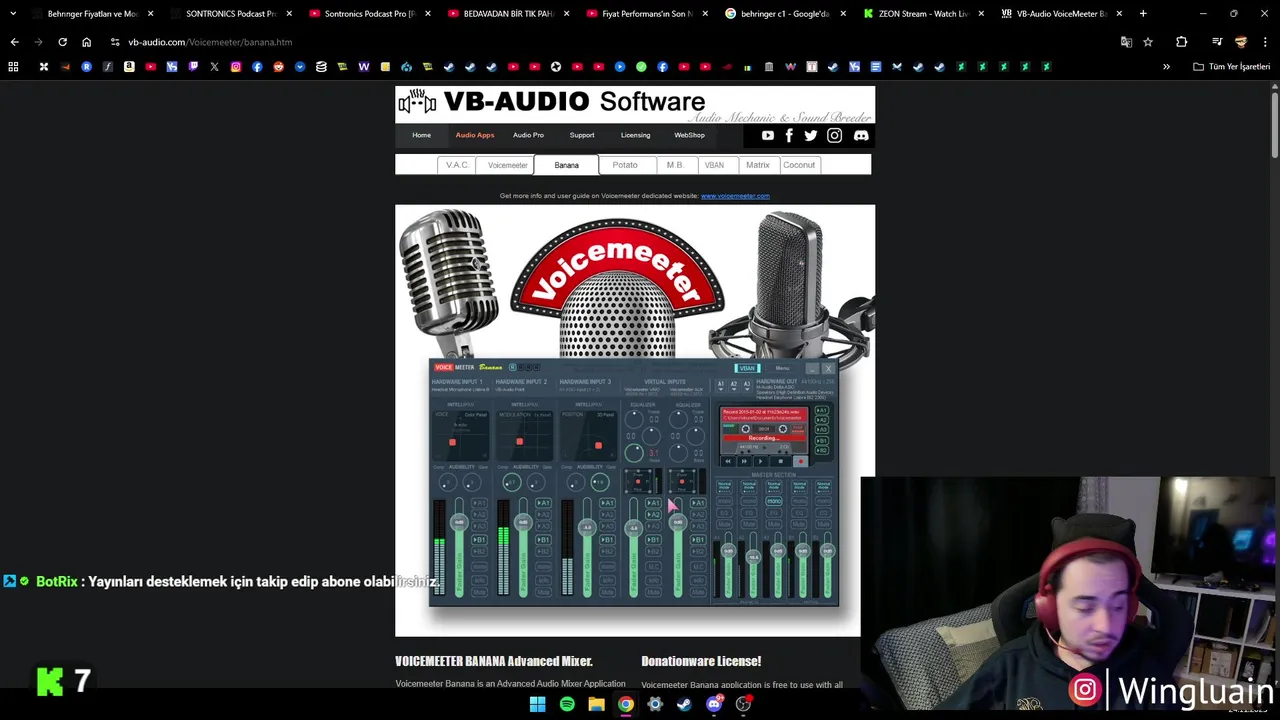1280x720 pixels.
Task: Select the V.A.C. product tab
Action: [457, 165]
